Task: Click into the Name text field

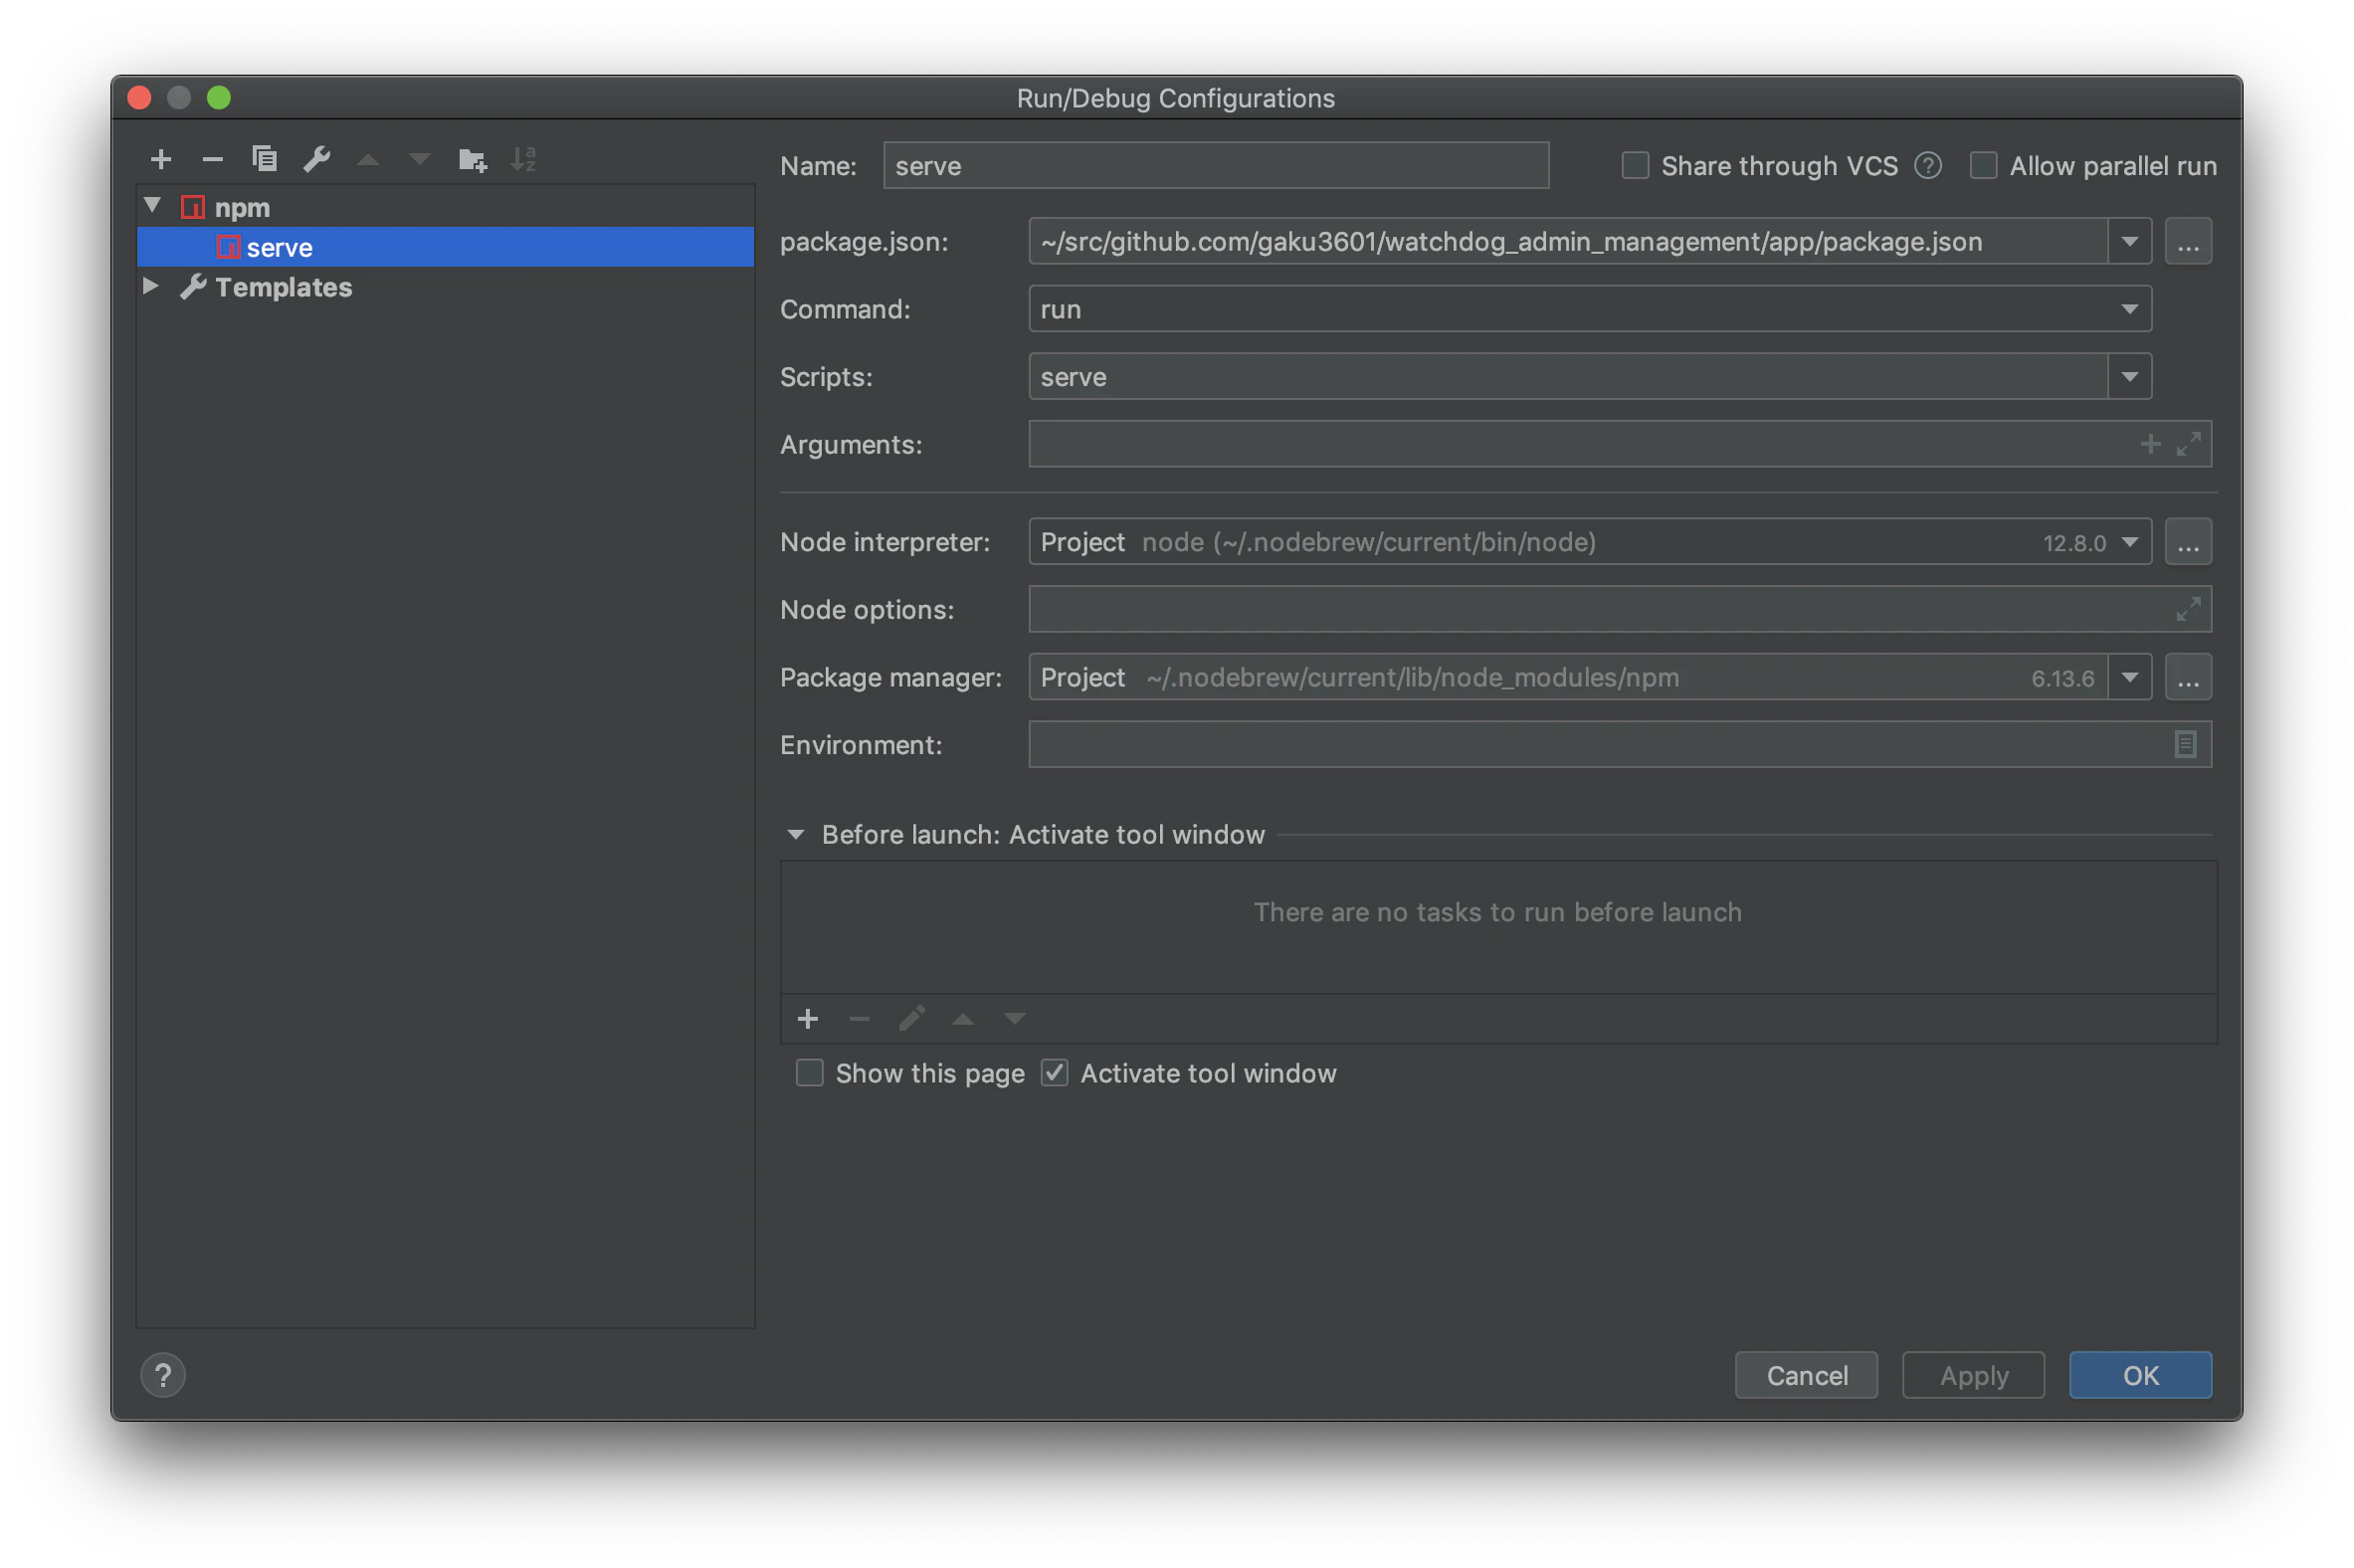Action: (x=1215, y=166)
